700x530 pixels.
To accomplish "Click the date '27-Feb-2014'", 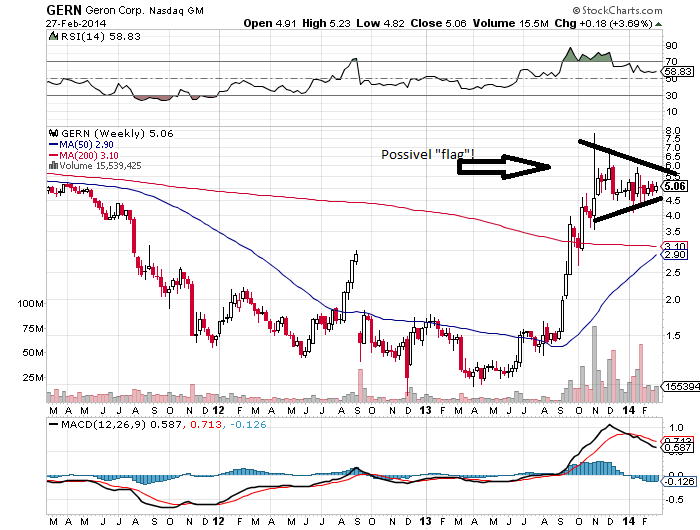I will (76, 23).
